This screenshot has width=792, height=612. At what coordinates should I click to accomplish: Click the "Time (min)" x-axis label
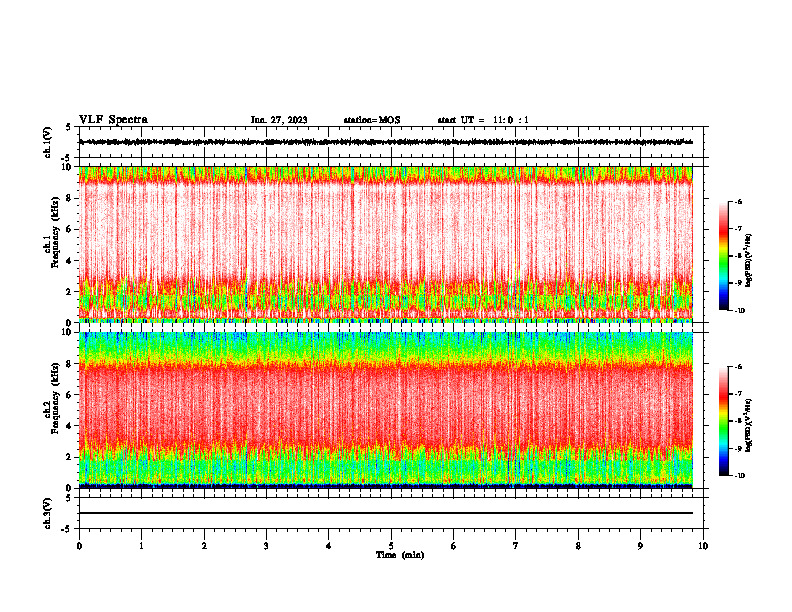pos(400,555)
